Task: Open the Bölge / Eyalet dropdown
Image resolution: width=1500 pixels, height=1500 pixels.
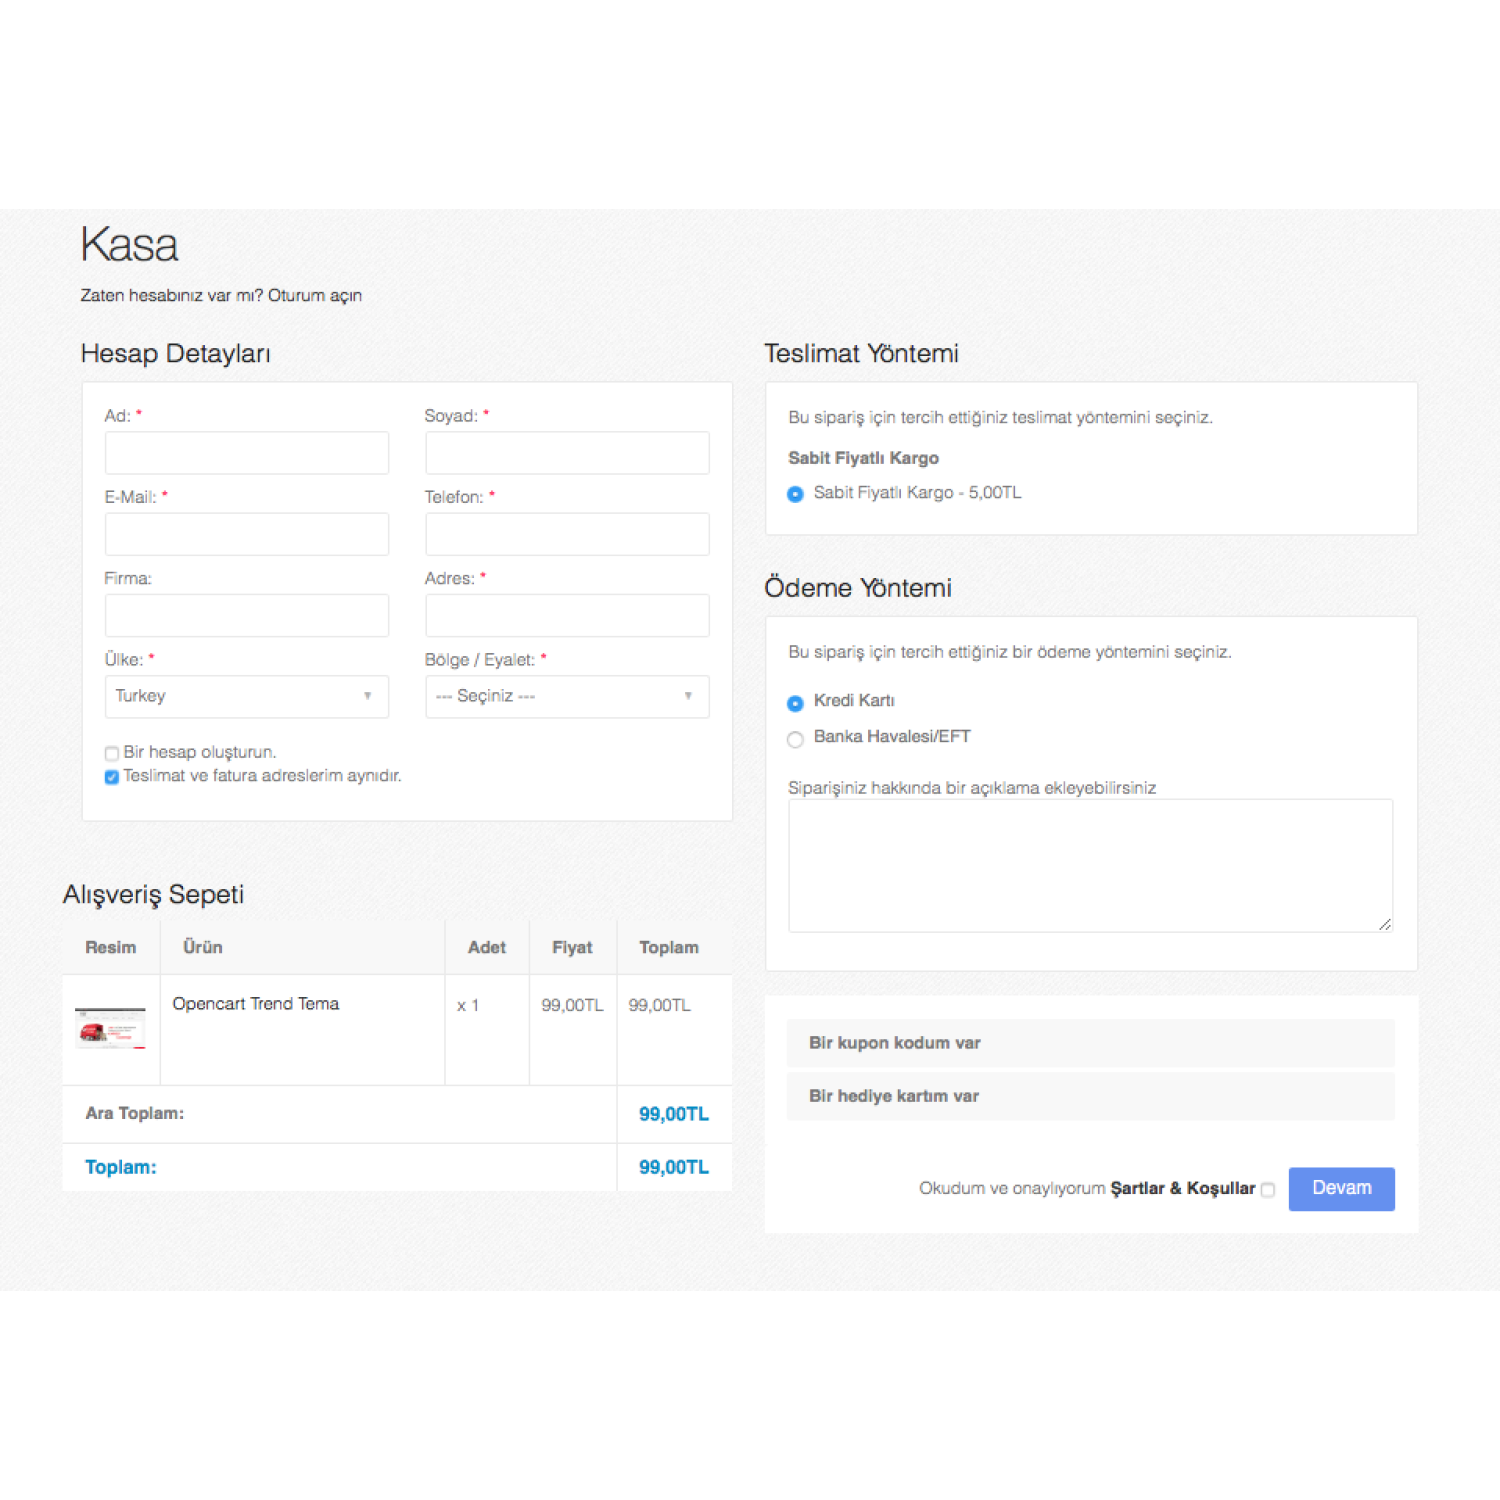Action: [566, 696]
